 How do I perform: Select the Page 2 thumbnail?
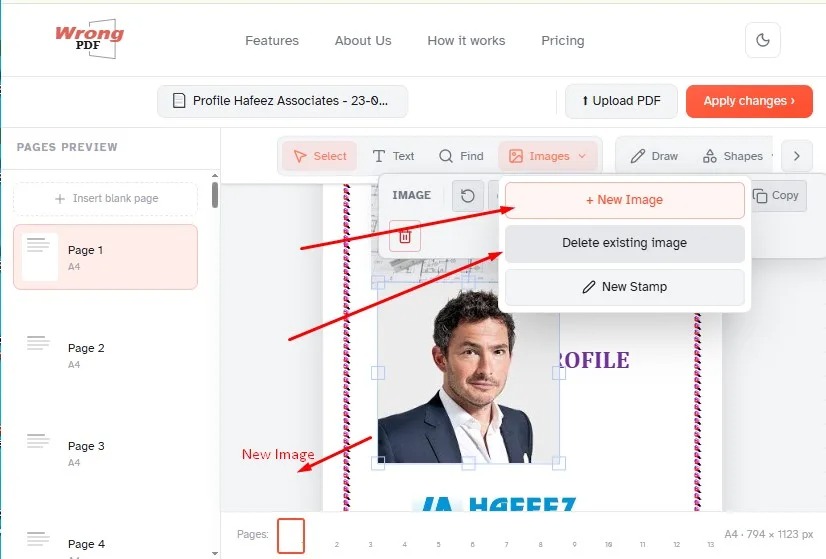click(105, 355)
